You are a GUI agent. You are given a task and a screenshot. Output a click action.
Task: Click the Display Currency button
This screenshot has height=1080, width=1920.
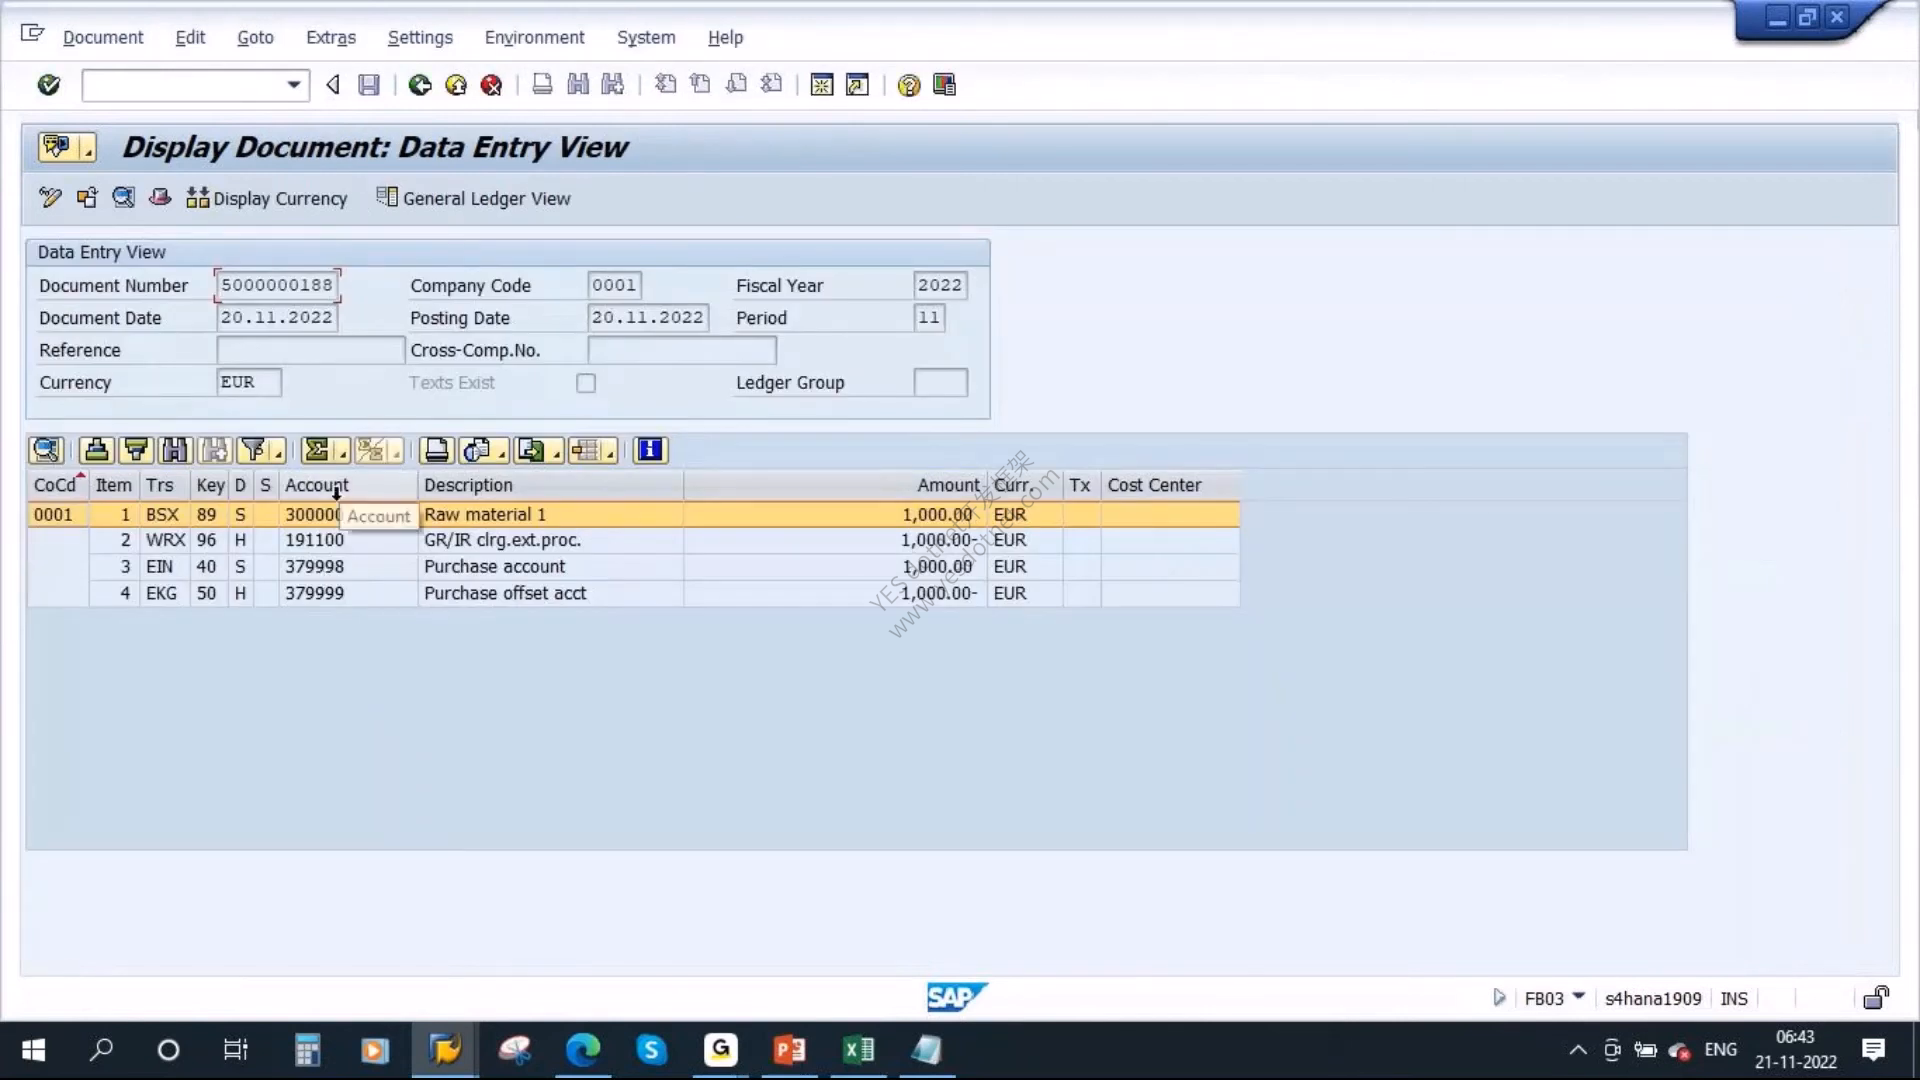point(267,198)
